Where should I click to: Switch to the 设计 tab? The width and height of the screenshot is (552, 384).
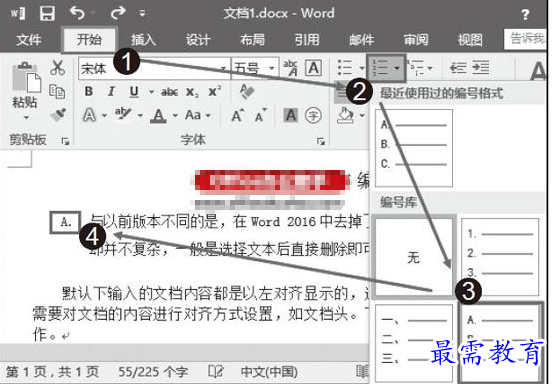pyautogui.click(x=198, y=39)
